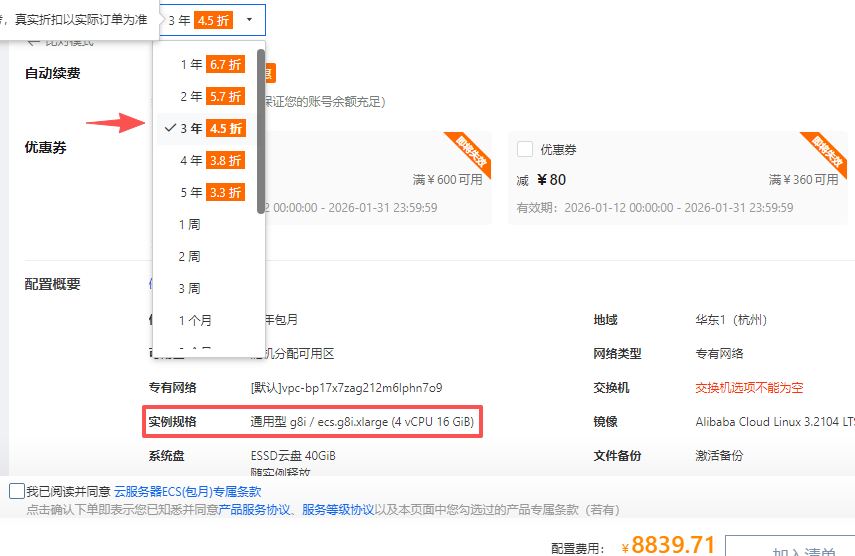855x556 pixels.
Task: Click the 3.3 折 discount badge
Action: (x=225, y=193)
